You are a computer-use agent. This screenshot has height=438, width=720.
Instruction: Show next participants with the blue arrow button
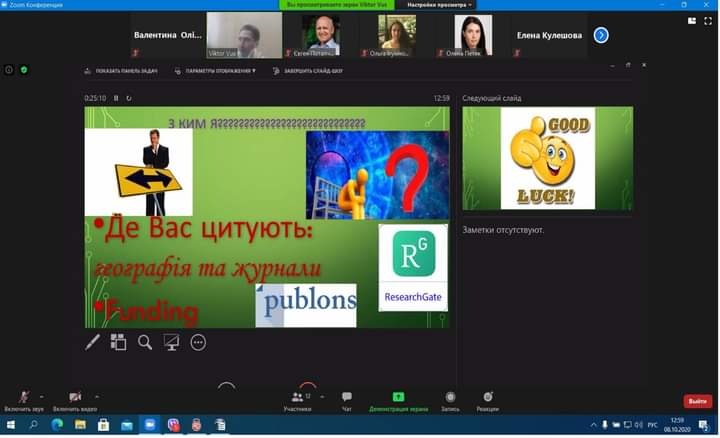tap(601, 35)
